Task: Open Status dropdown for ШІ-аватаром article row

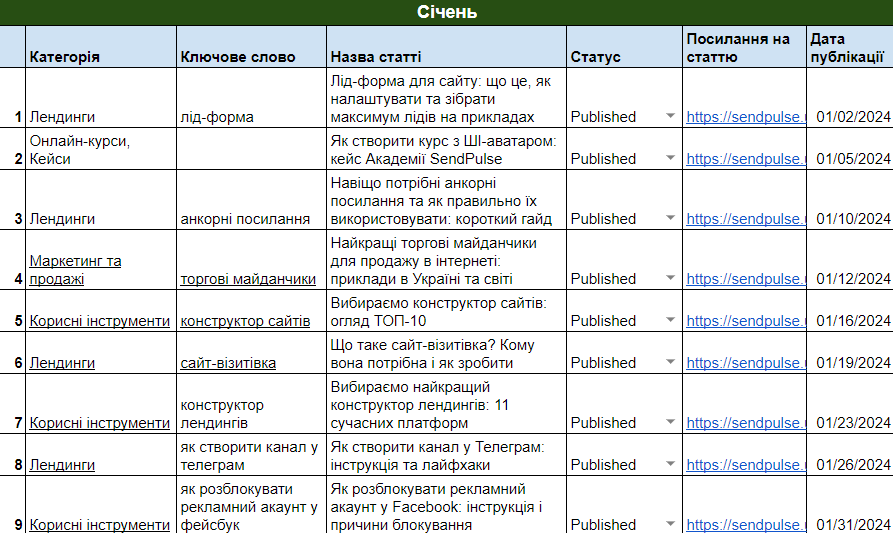Action: [670, 158]
